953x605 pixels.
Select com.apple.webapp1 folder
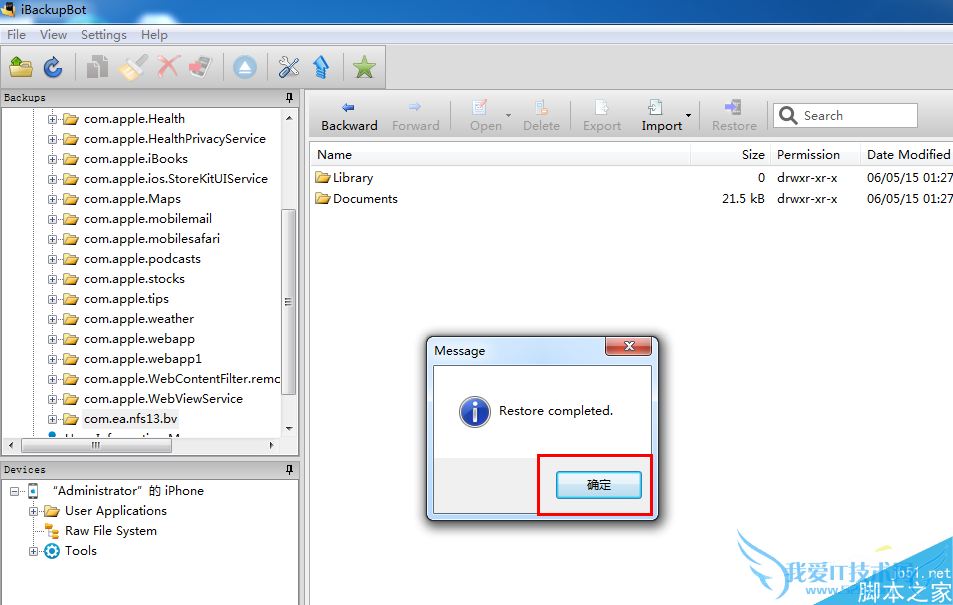click(143, 359)
